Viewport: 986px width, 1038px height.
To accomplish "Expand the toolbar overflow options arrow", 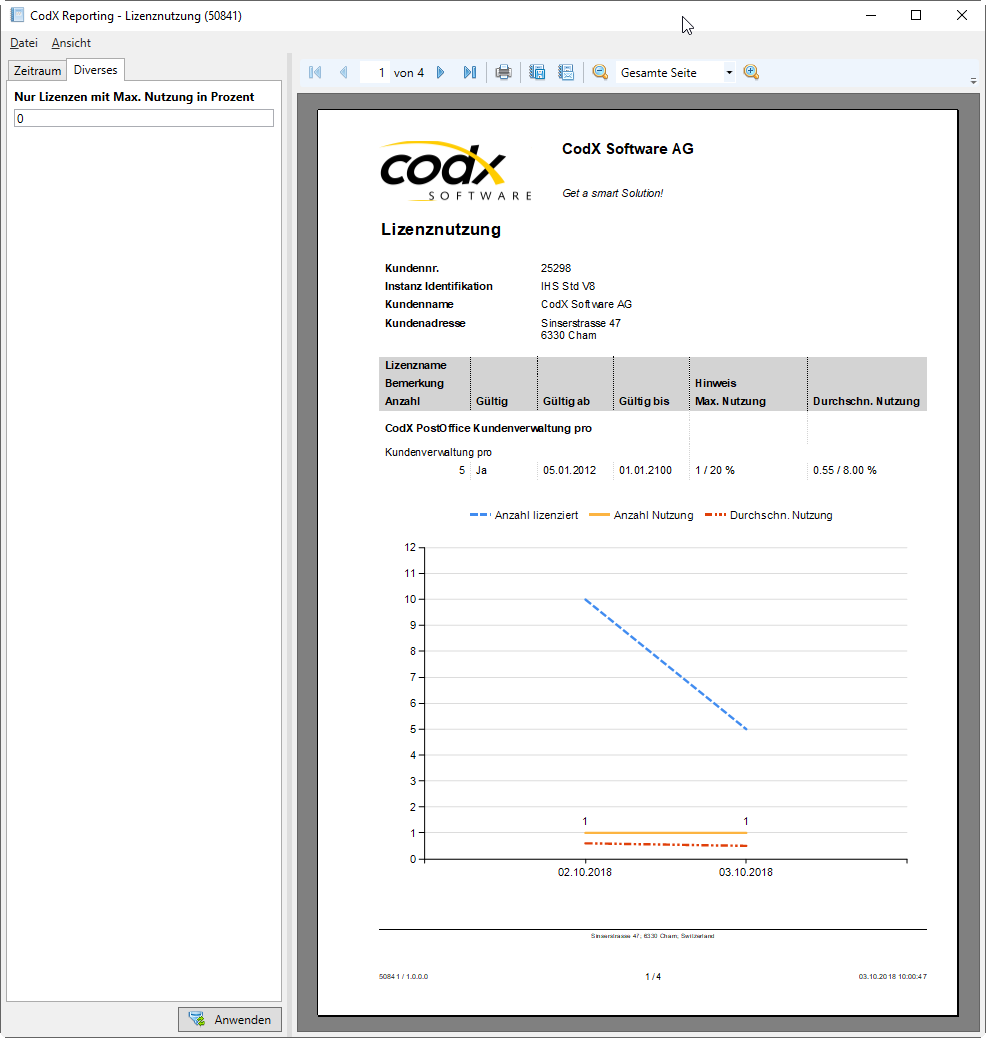I will [x=973, y=81].
